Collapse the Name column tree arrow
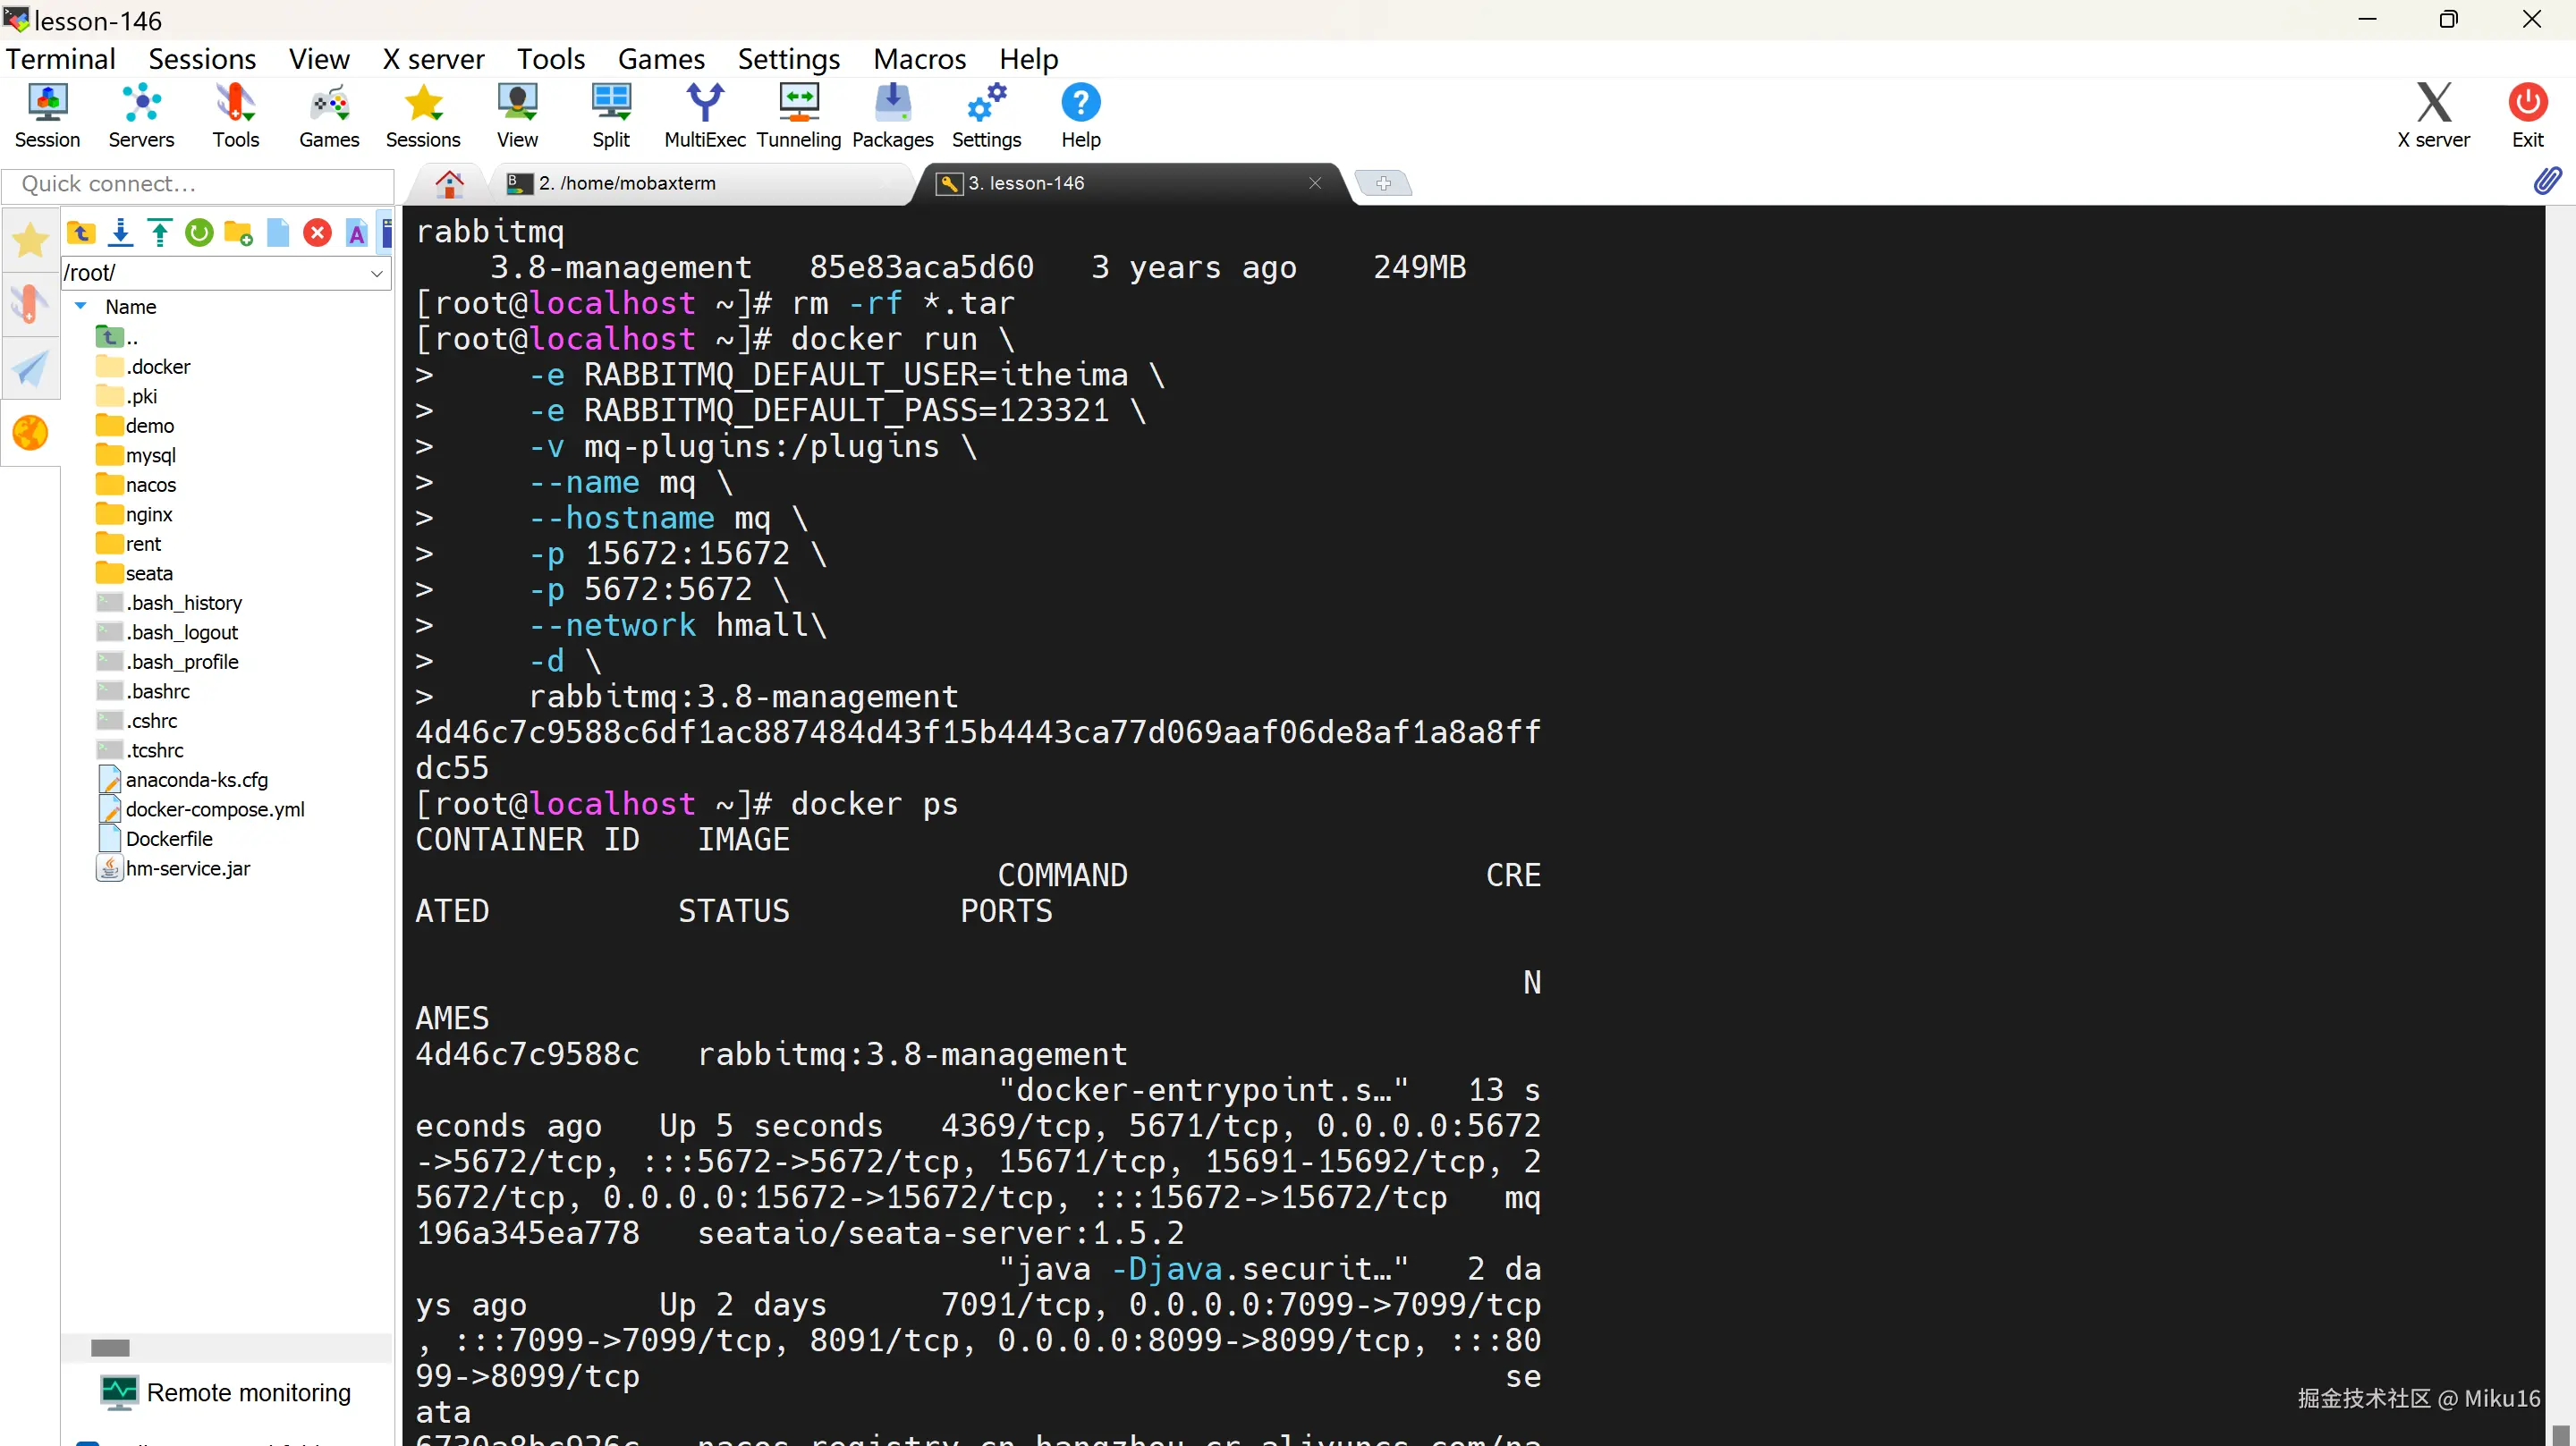This screenshot has width=2576, height=1446. (x=81, y=306)
